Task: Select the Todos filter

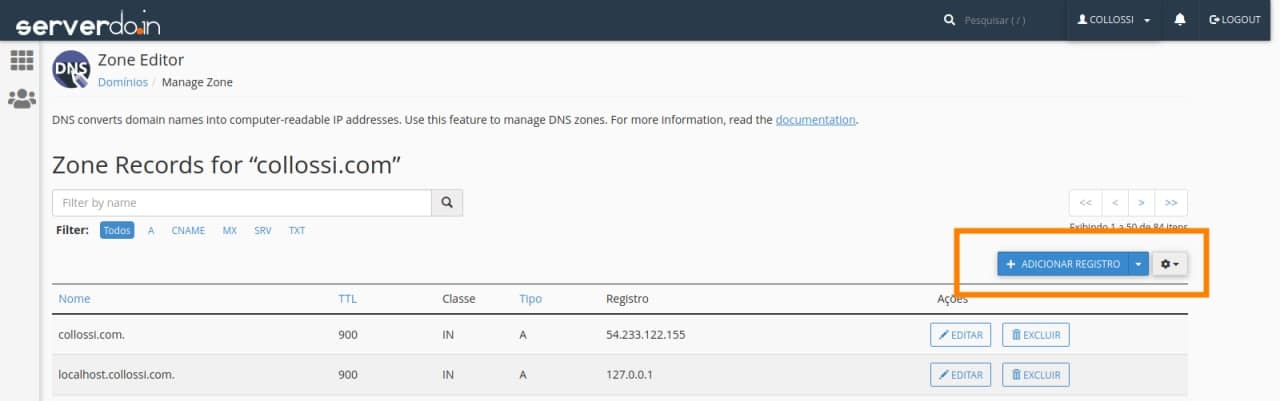Action: pos(117,230)
